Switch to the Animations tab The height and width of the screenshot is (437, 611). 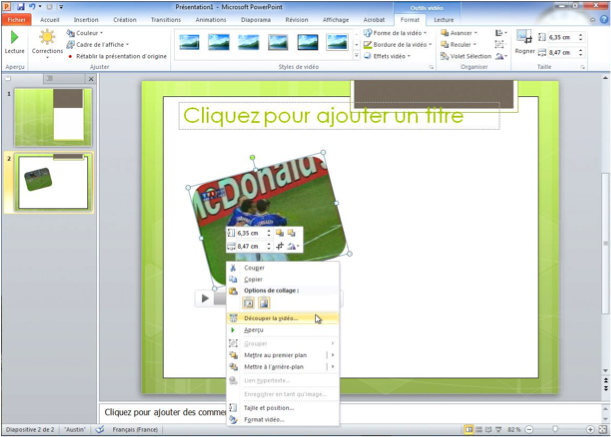211,19
